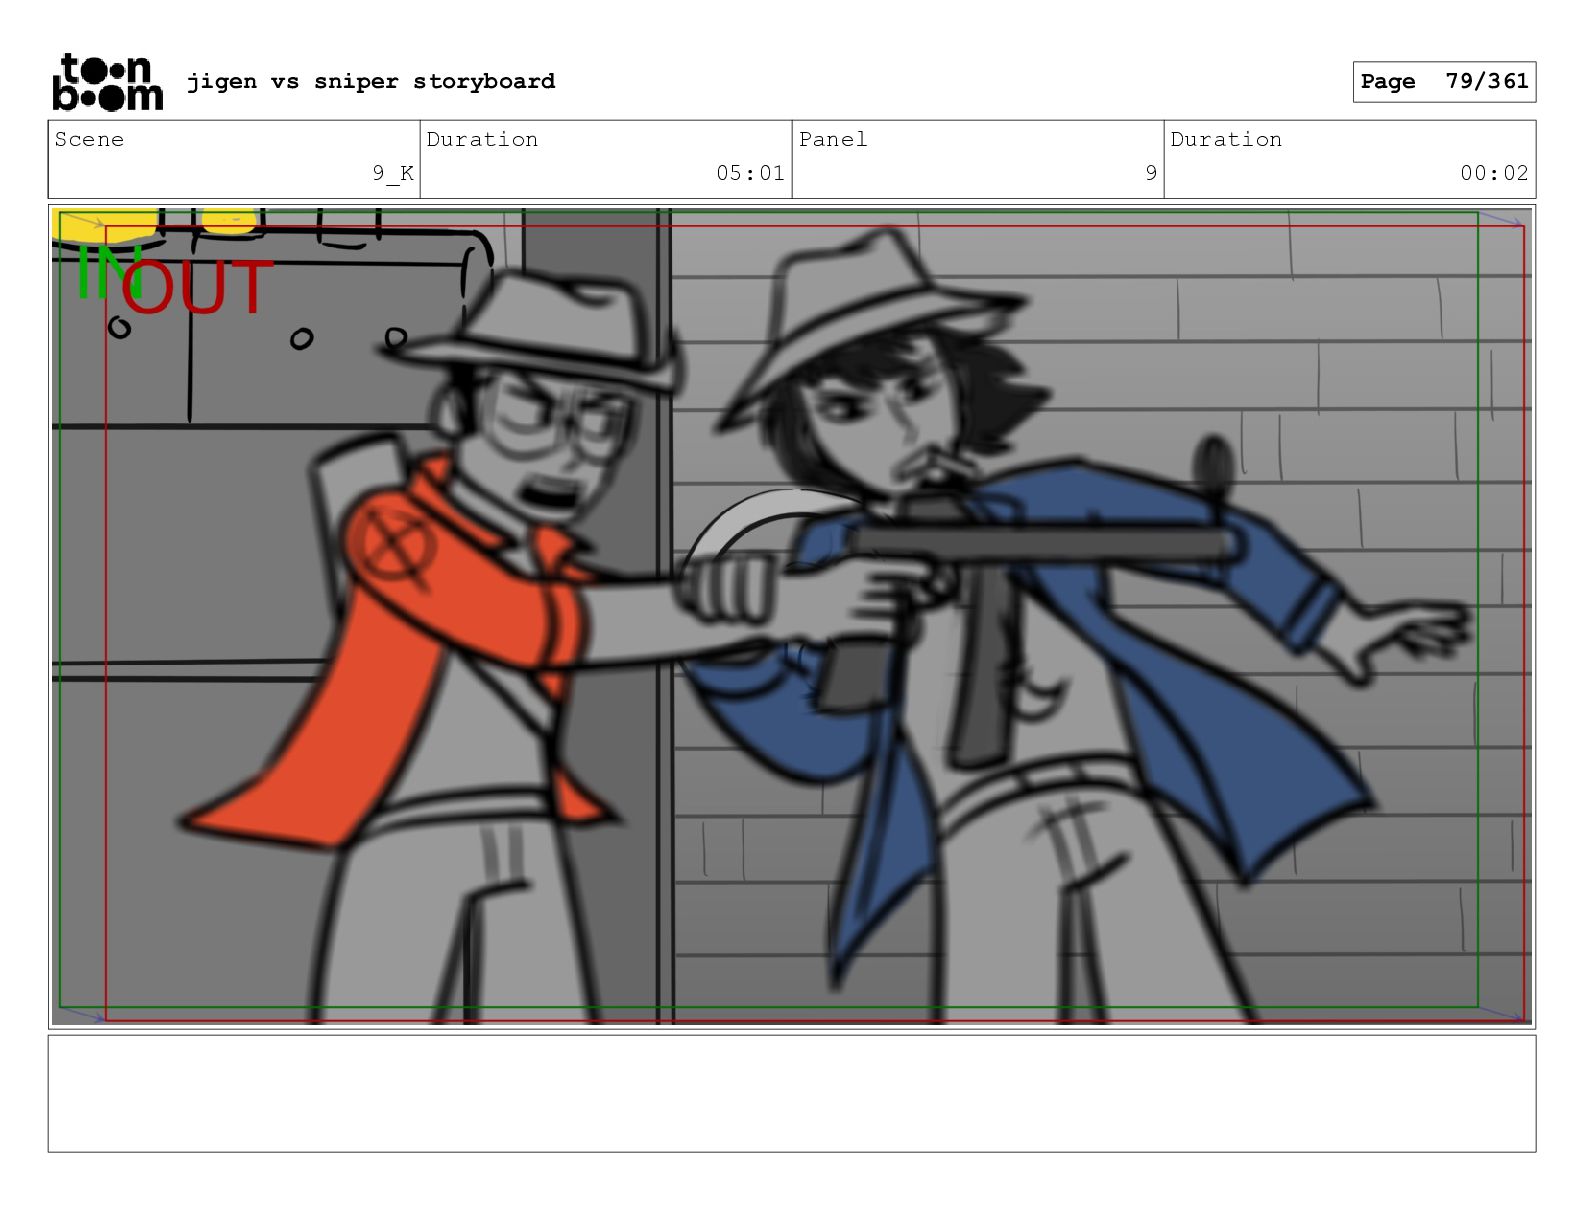Click the "Page 79/361" page indicator
This screenshot has width=1584, height=1224.
1444,81
